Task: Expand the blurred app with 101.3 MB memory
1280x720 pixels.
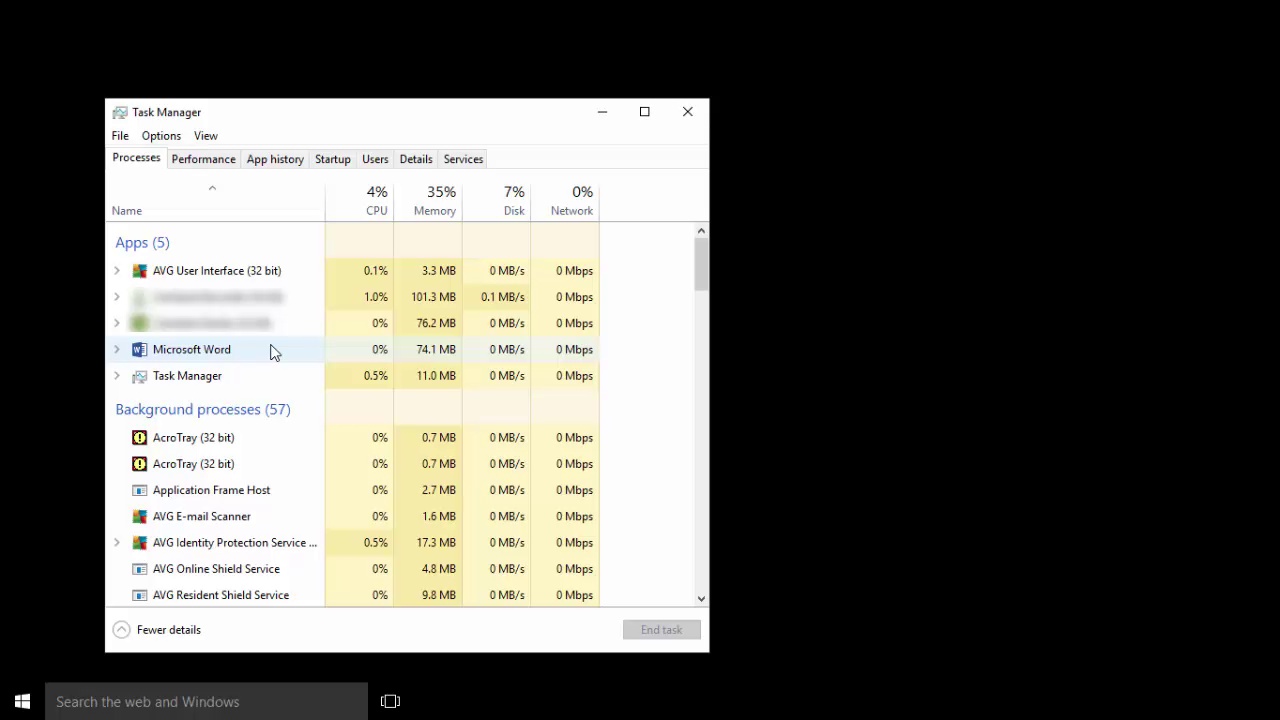Action: click(117, 297)
